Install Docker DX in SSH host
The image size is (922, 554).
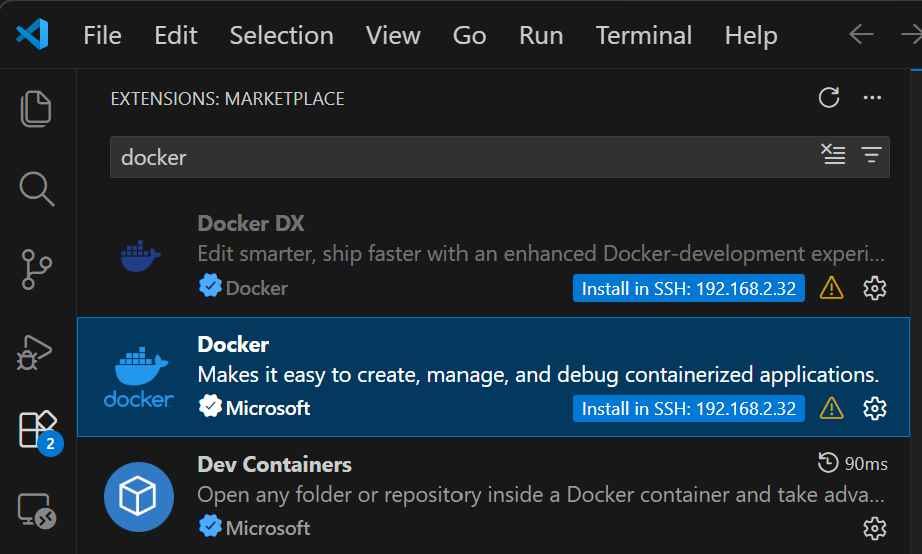[688, 289]
